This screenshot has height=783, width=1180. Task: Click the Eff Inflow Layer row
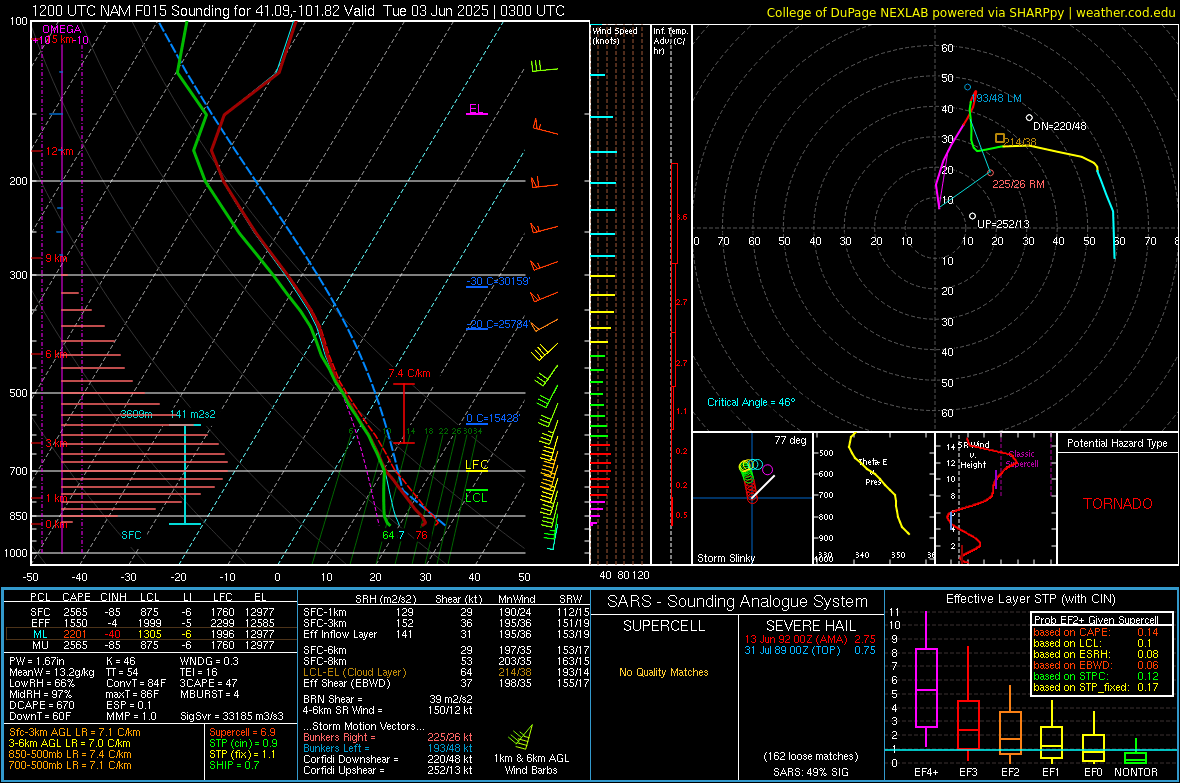[x=446, y=634]
